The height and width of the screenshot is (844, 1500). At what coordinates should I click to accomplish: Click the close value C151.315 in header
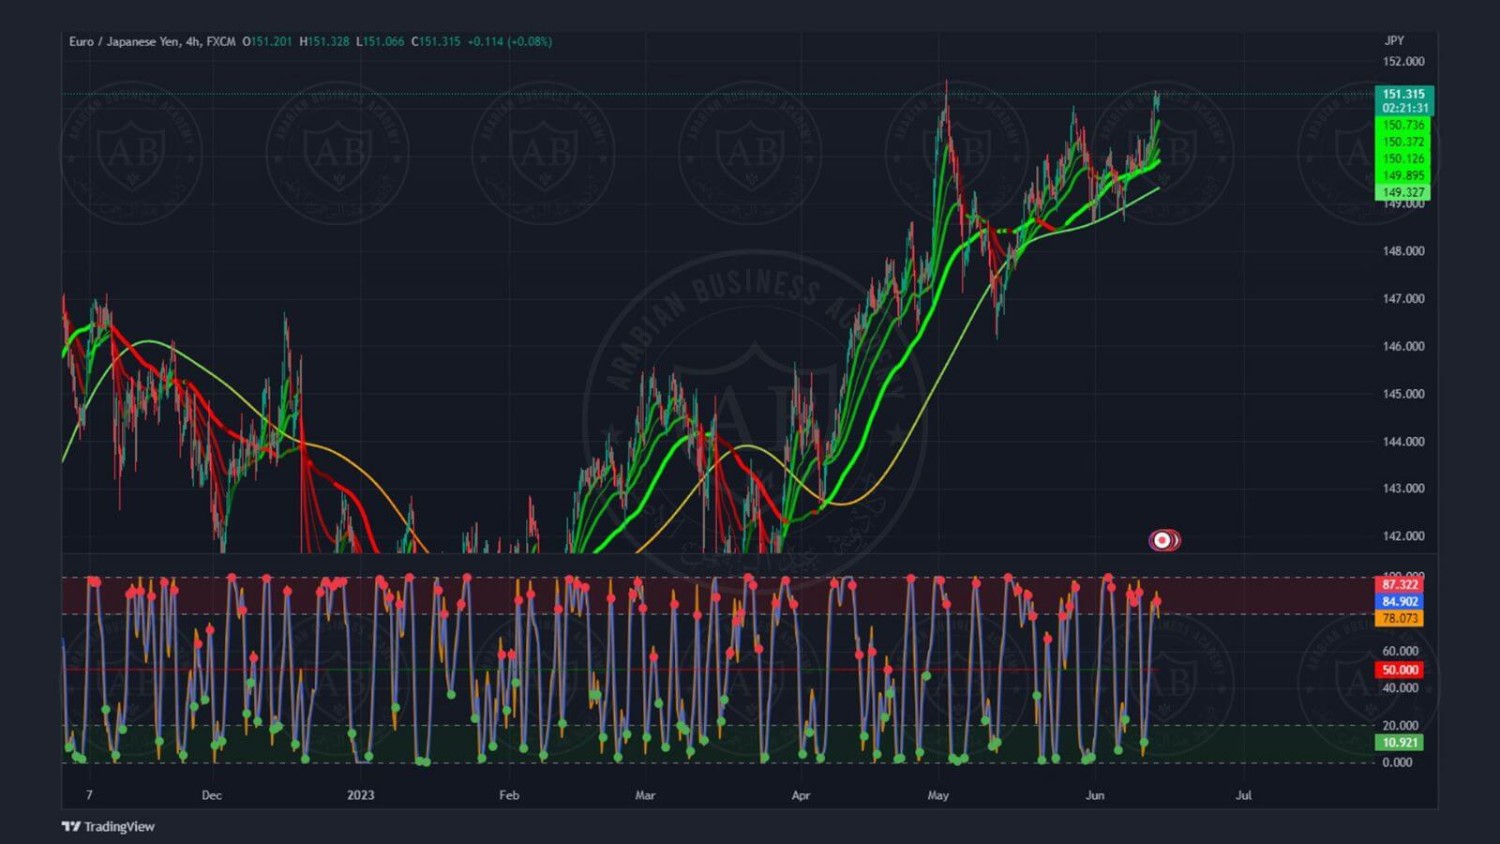pos(436,41)
